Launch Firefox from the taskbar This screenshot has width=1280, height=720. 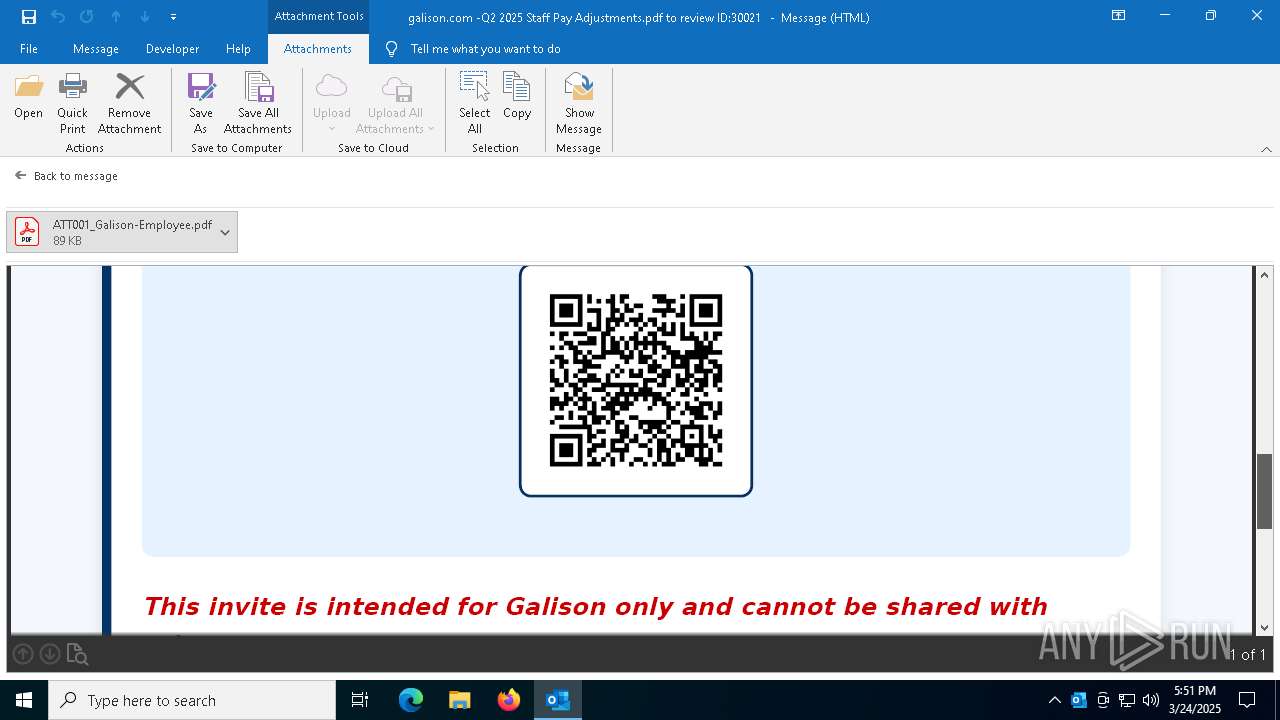tap(508, 700)
